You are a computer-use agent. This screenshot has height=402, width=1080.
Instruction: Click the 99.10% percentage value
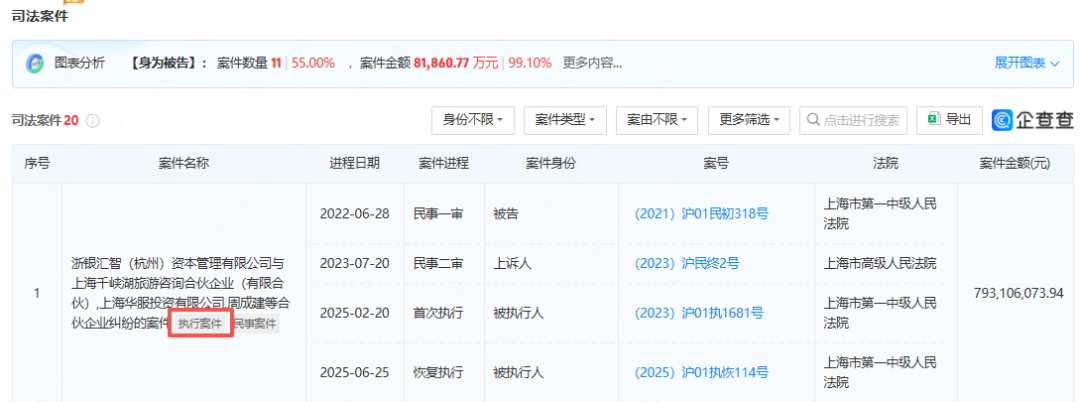[530, 63]
